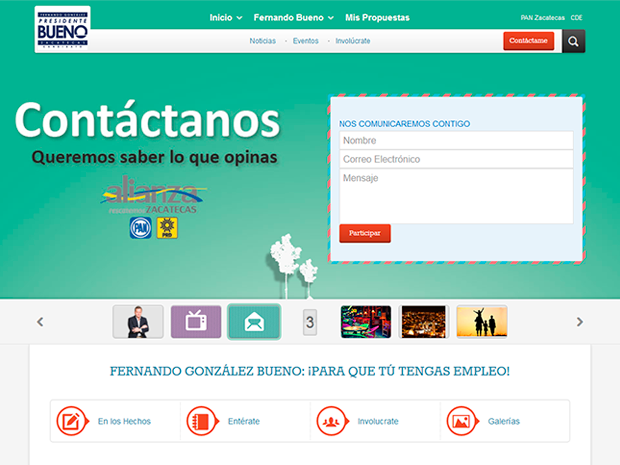620x465 pixels.
Task: Click the Alianza Rescatemos Zacatecas logo
Action: (153, 195)
